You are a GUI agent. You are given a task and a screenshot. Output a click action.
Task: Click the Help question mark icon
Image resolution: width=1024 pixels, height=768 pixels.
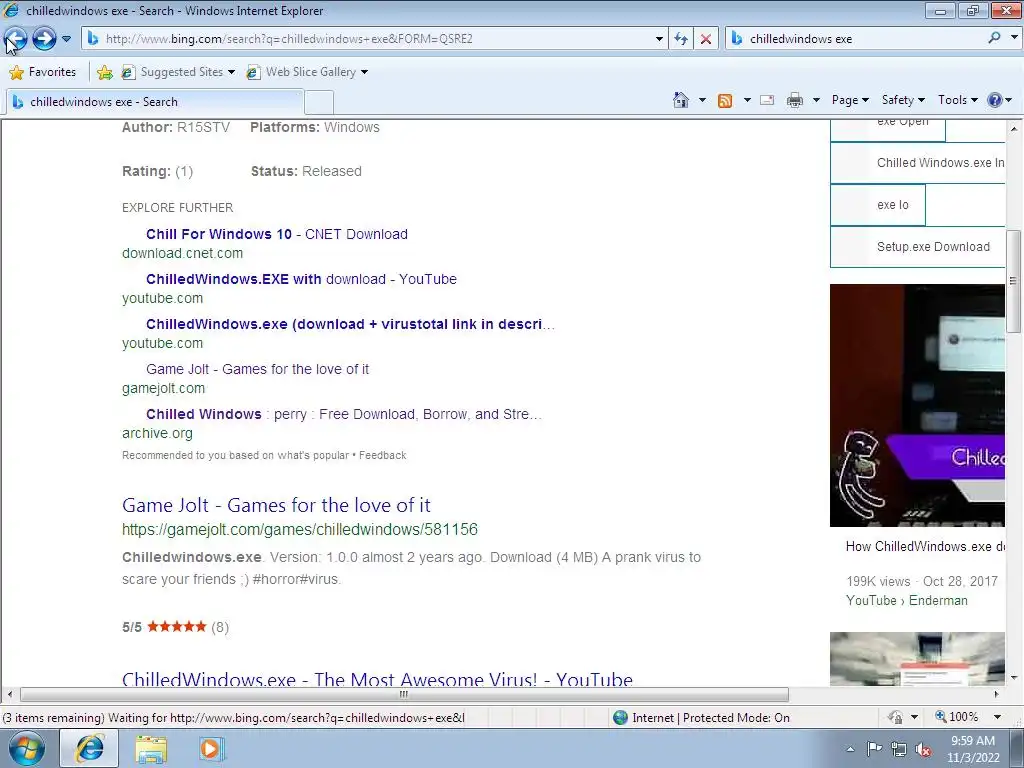click(995, 100)
